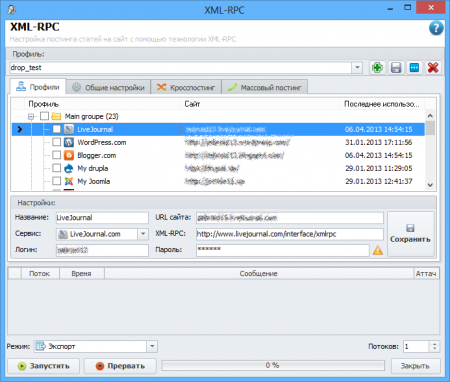Viewport: 450px width, 382px height.
Task: Tick the Blogger.com checkbox
Action: click(57, 155)
